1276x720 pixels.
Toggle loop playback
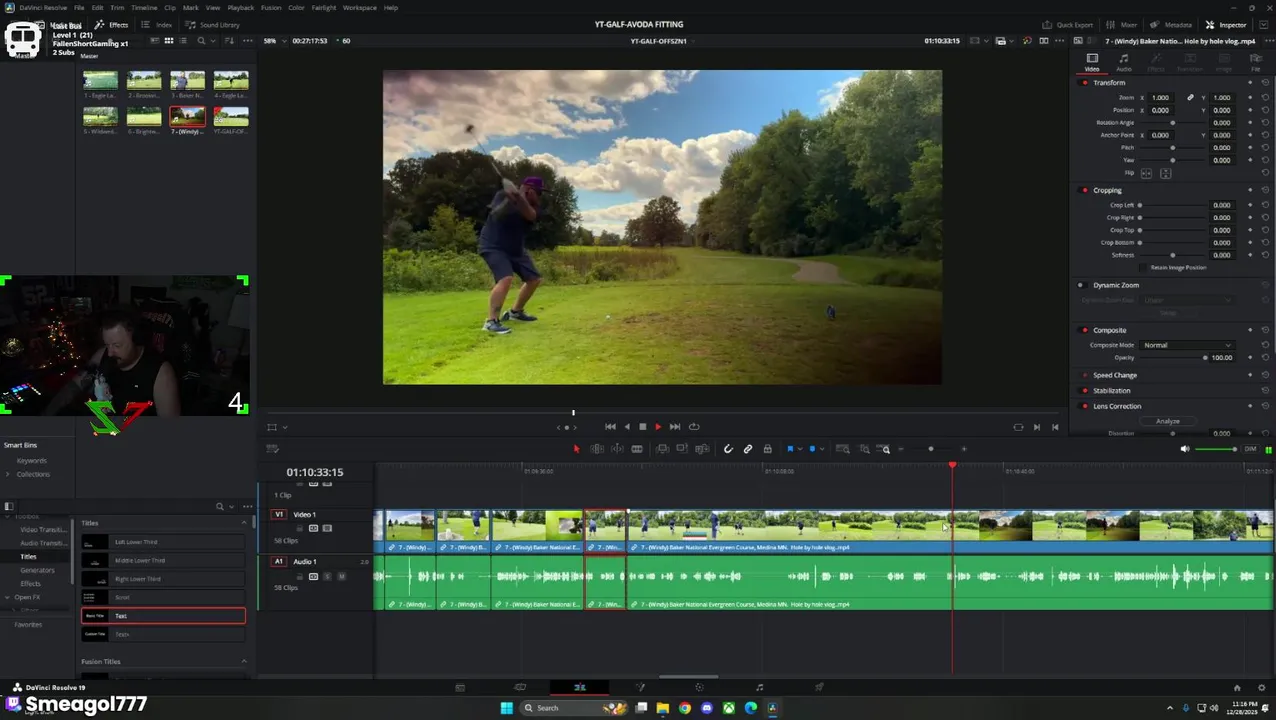tap(694, 427)
